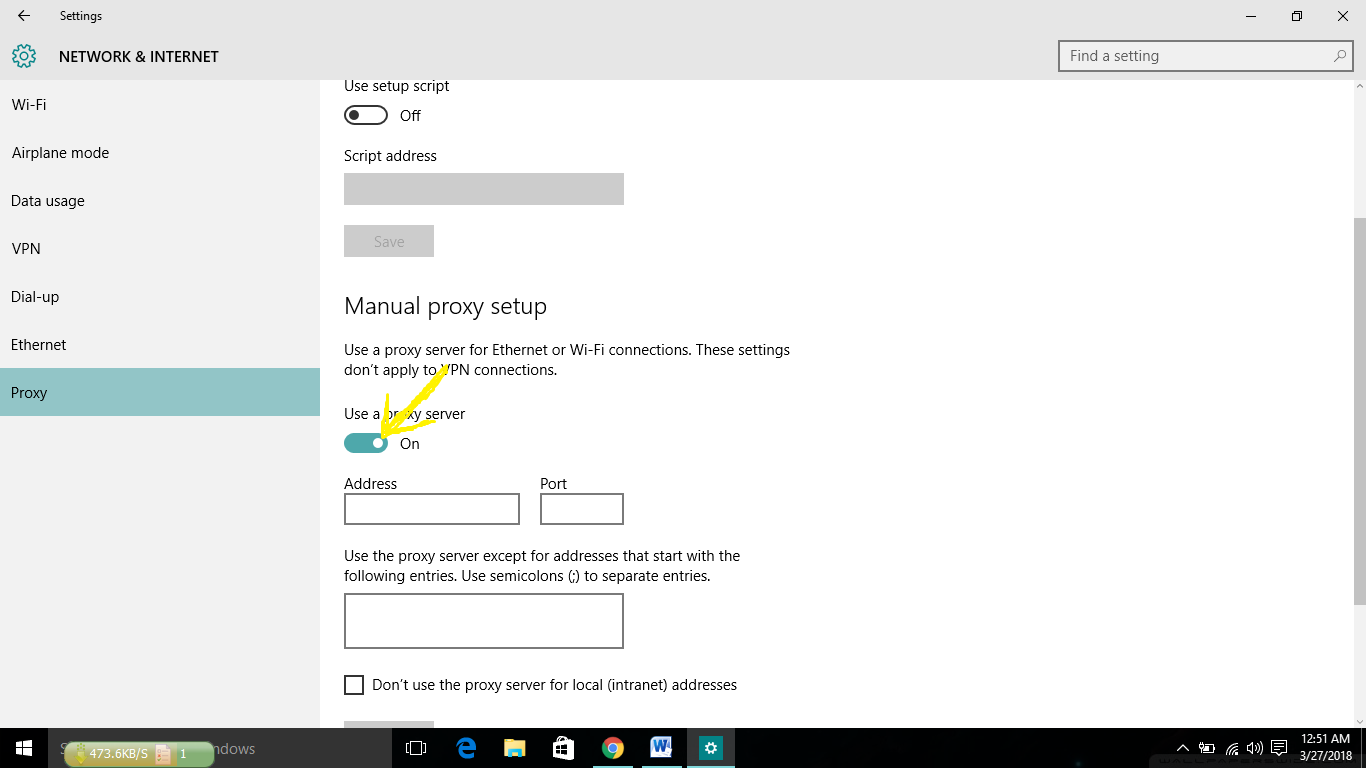The width and height of the screenshot is (1366, 768).
Task: Click the Script address label
Action: click(x=390, y=156)
